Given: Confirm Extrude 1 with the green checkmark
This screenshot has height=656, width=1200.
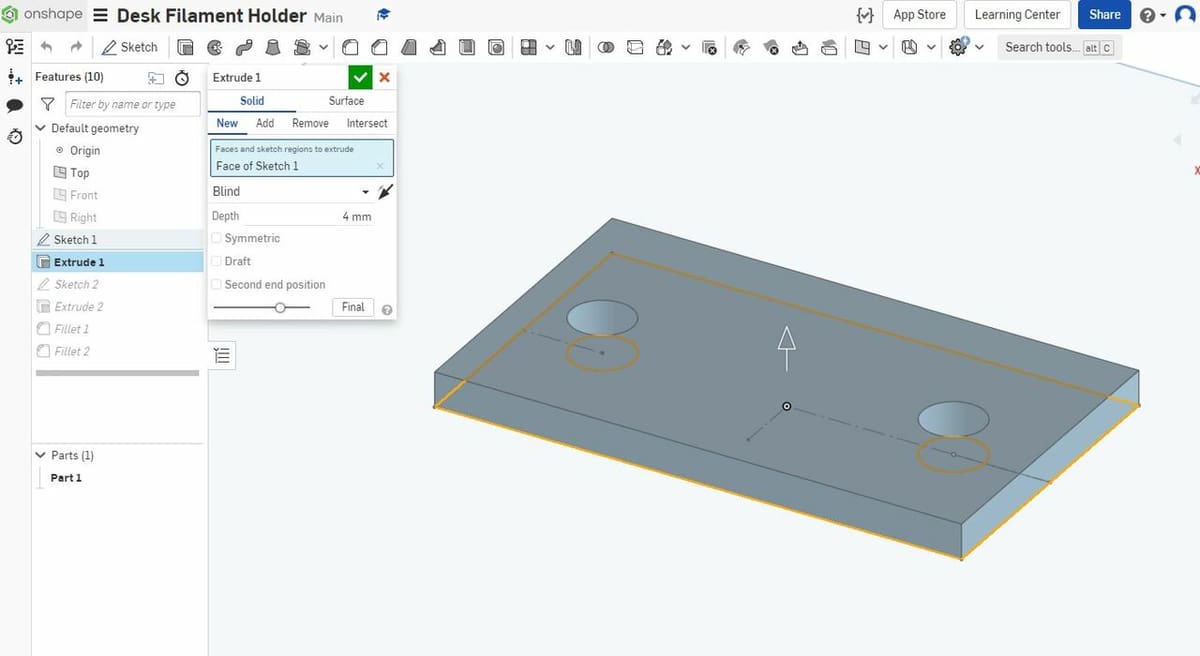Looking at the screenshot, I should (x=360, y=77).
